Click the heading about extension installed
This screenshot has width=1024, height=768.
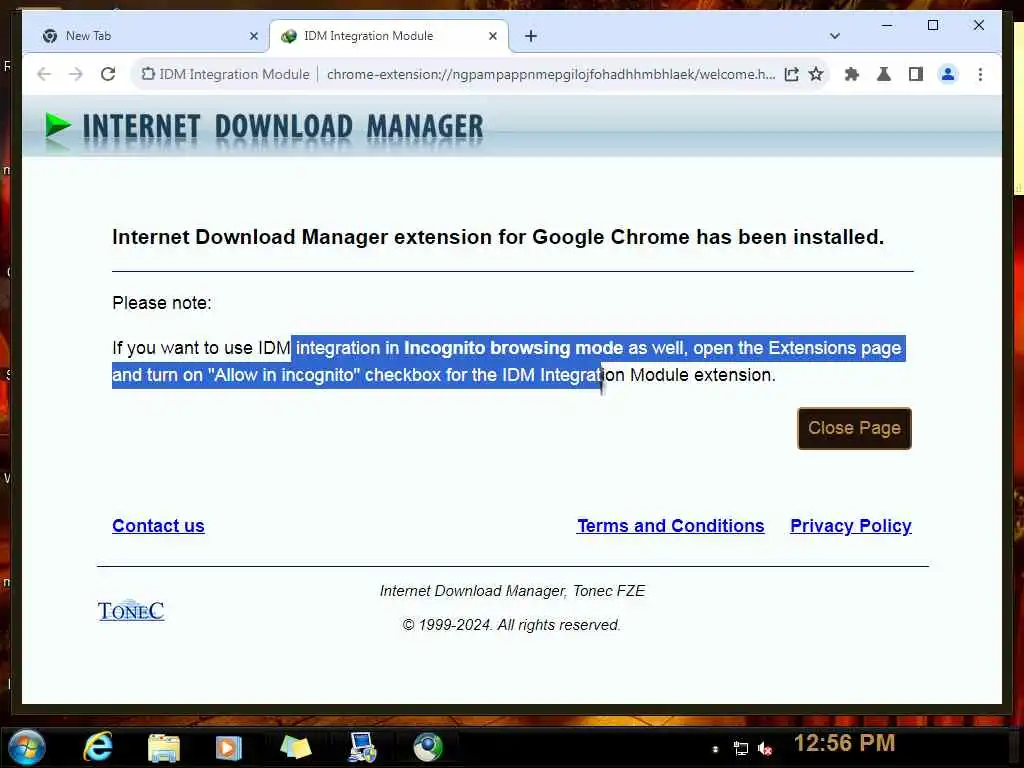tap(498, 237)
